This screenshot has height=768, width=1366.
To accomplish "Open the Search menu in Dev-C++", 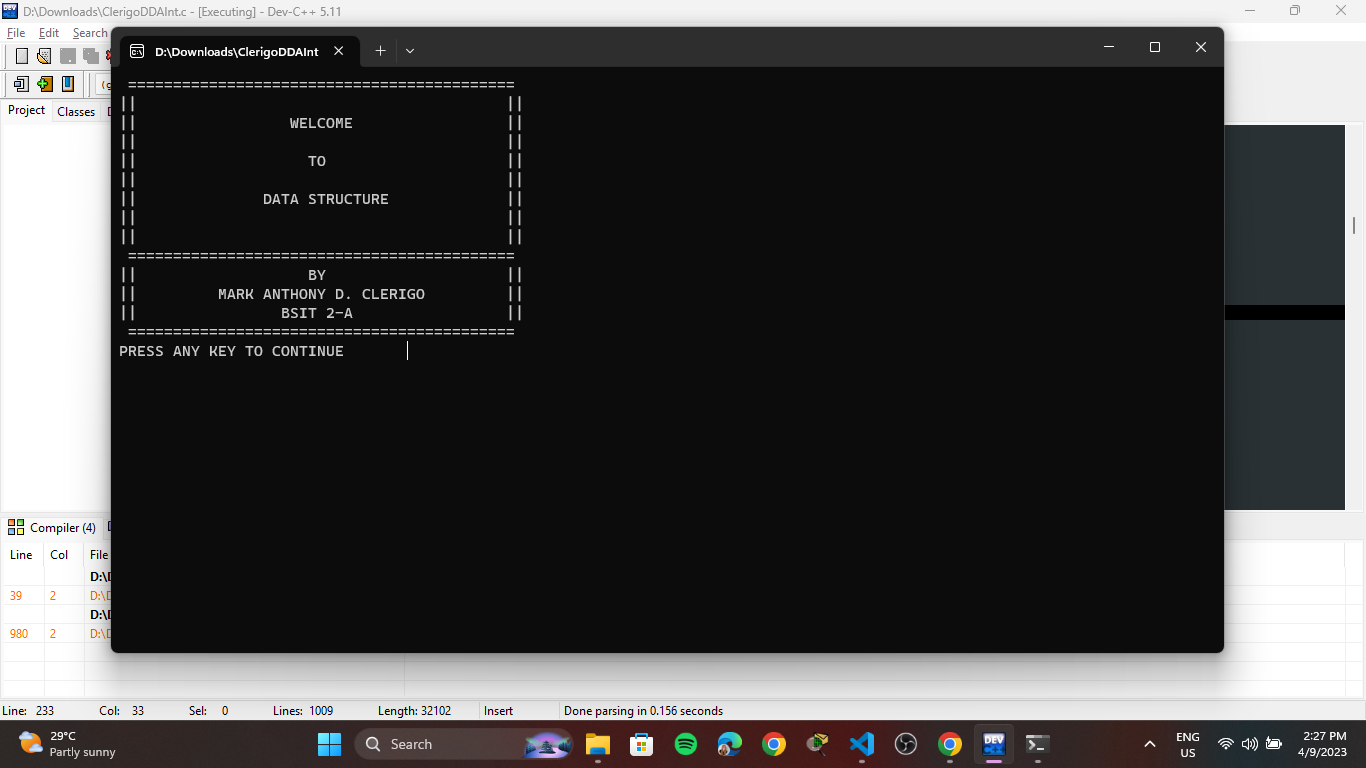I will point(89,33).
